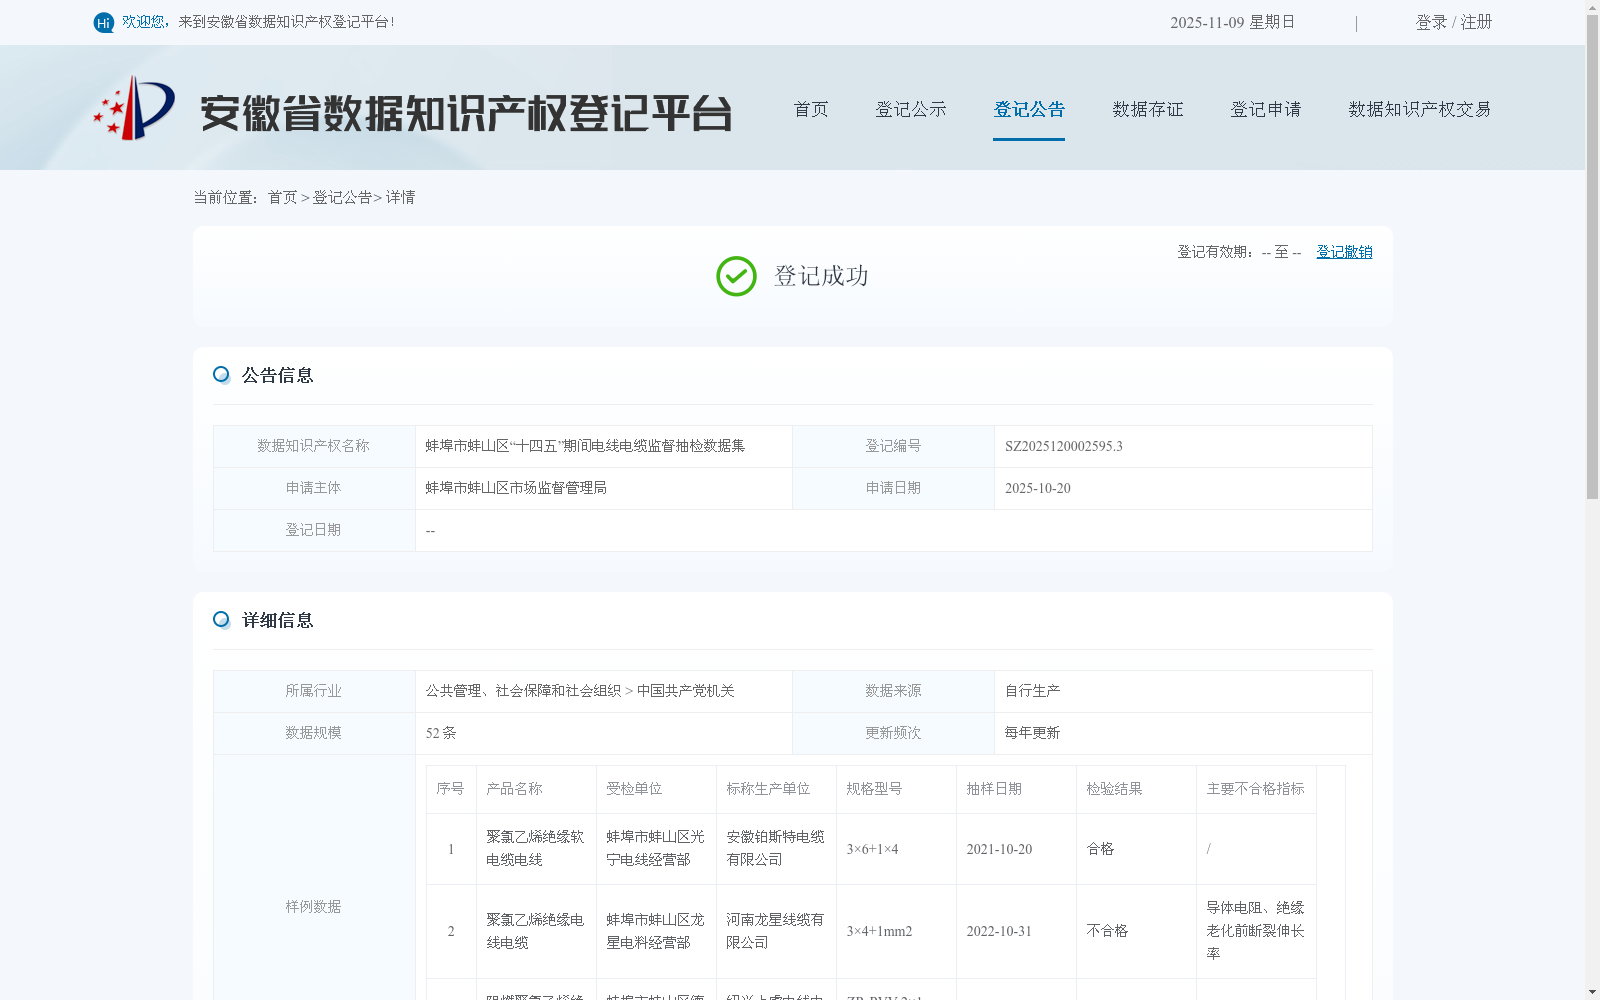This screenshot has height=1000, width=1600.
Task: Click the blue Hi greeting icon
Action: pos(104,22)
